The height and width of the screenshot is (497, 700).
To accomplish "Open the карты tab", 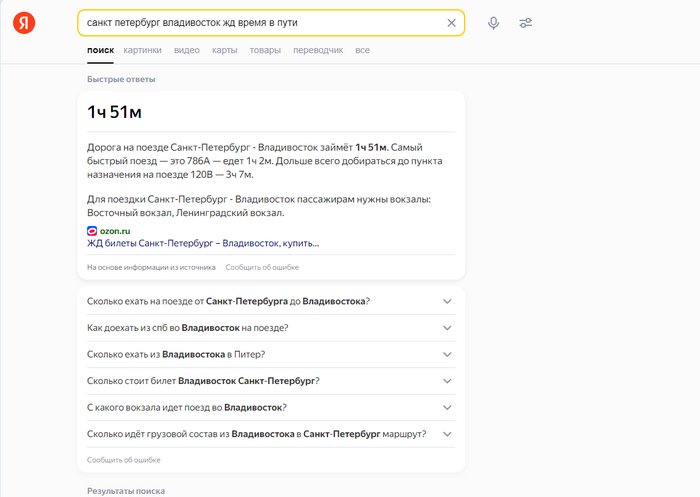I will (x=225, y=50).
